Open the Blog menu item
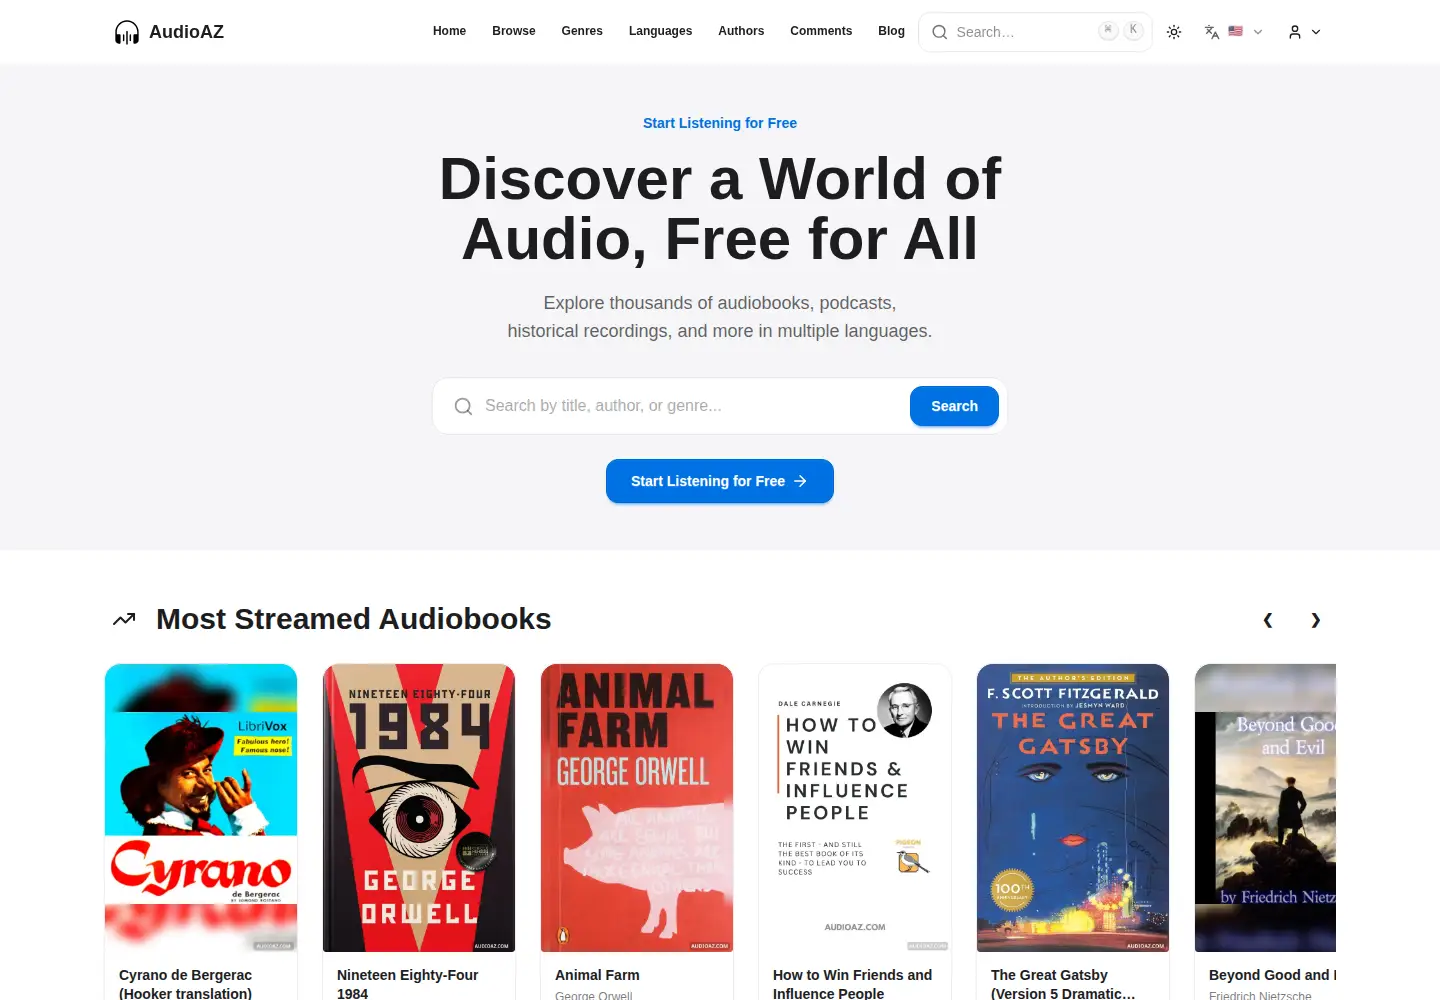 pyautogui.click(x=891, y=31)
